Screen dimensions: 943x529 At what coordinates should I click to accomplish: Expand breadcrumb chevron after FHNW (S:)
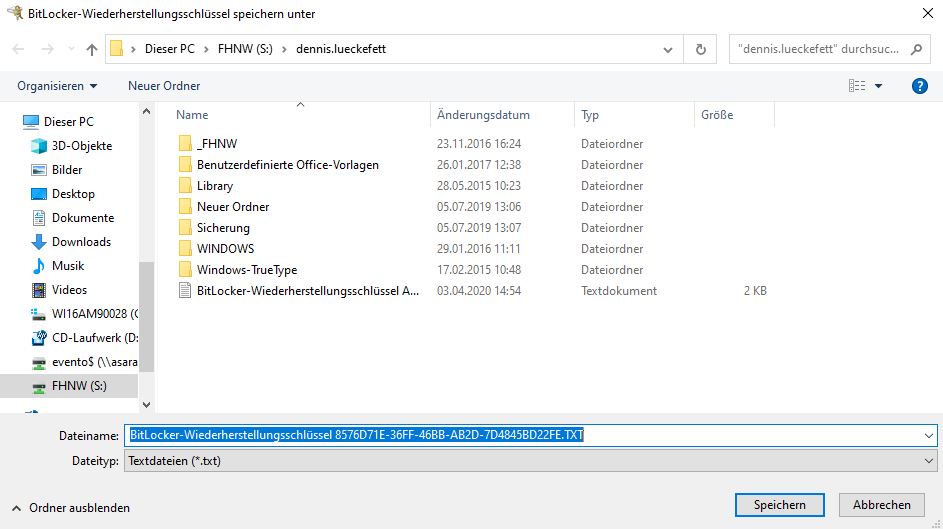point(284,49)
